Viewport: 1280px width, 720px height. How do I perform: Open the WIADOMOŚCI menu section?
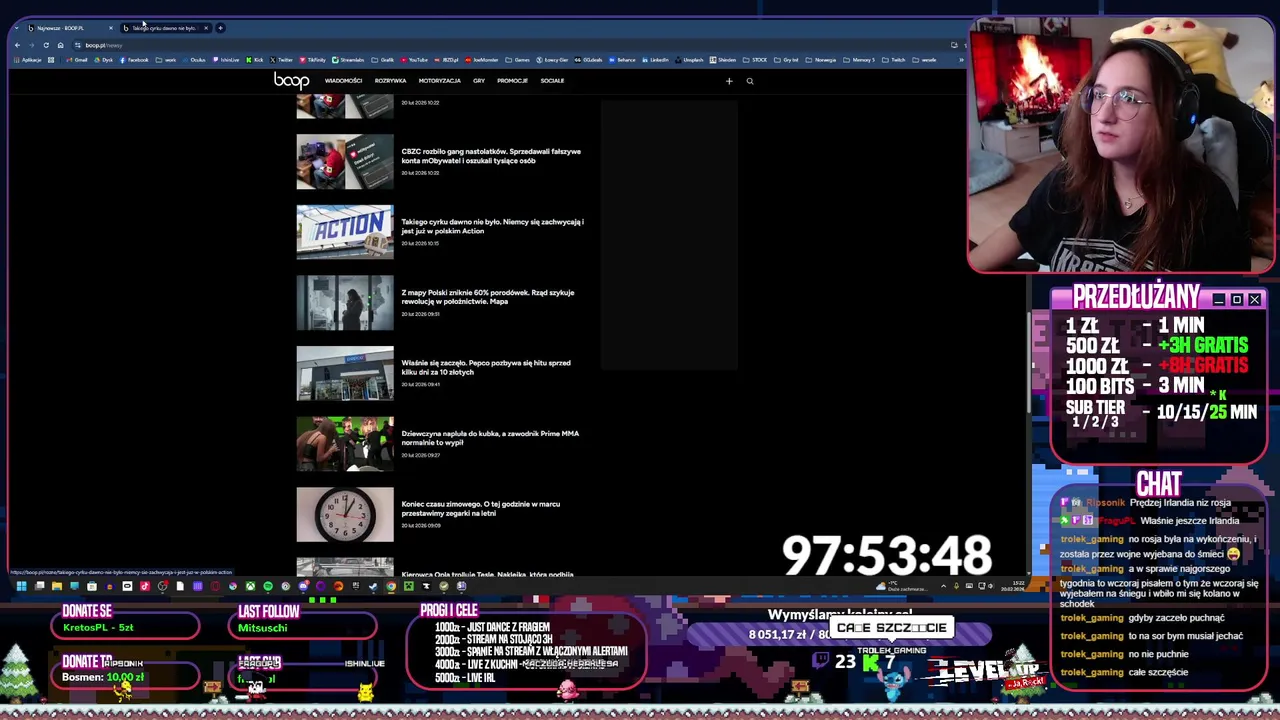[343, 81]
